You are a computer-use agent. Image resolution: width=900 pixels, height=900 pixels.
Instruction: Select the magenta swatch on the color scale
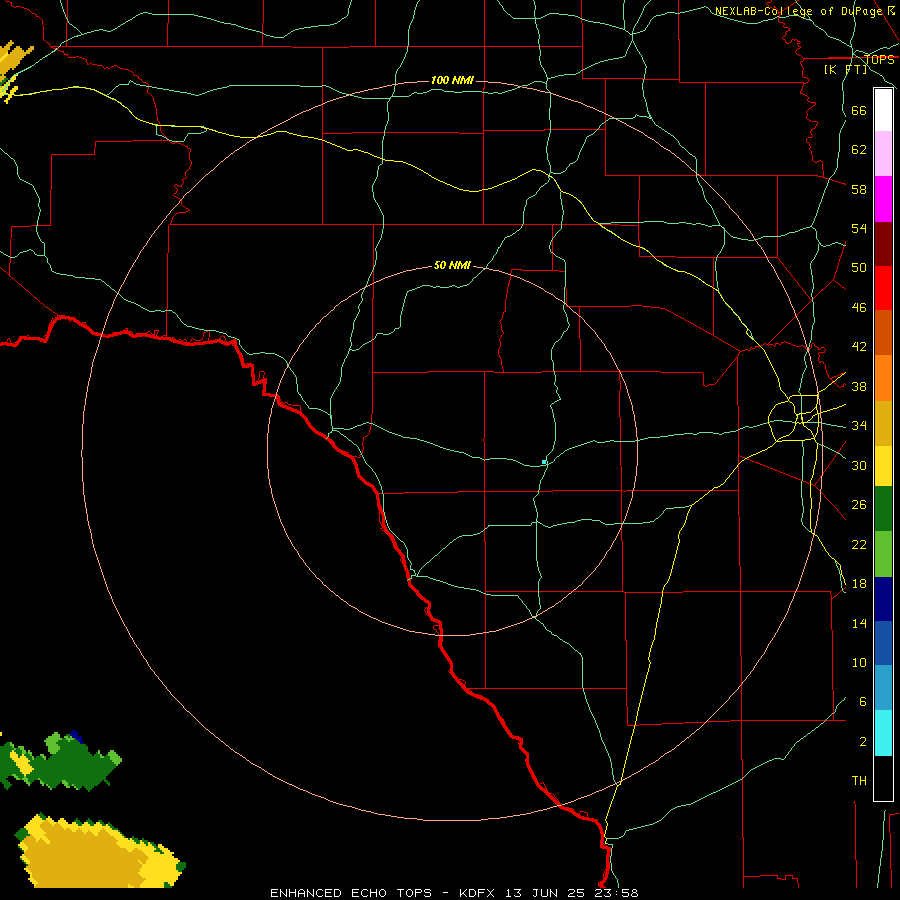pyautogui.click(x=883, y=199)
